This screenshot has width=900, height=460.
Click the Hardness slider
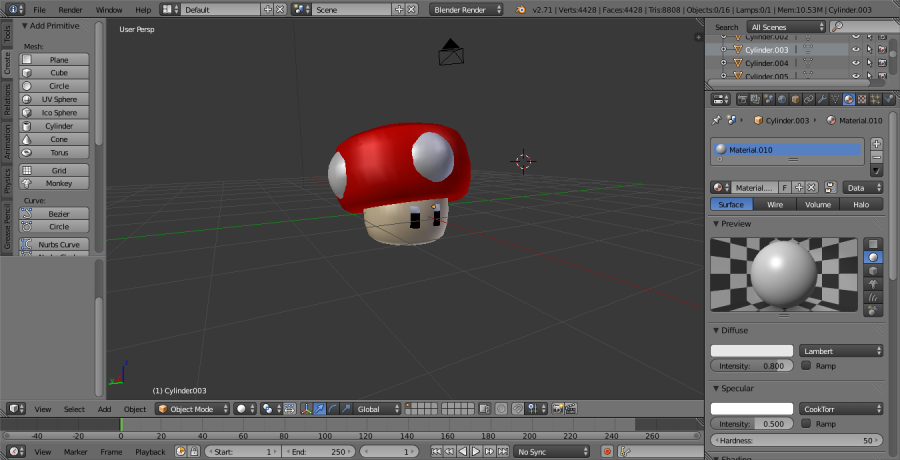(x=797, y=440)
